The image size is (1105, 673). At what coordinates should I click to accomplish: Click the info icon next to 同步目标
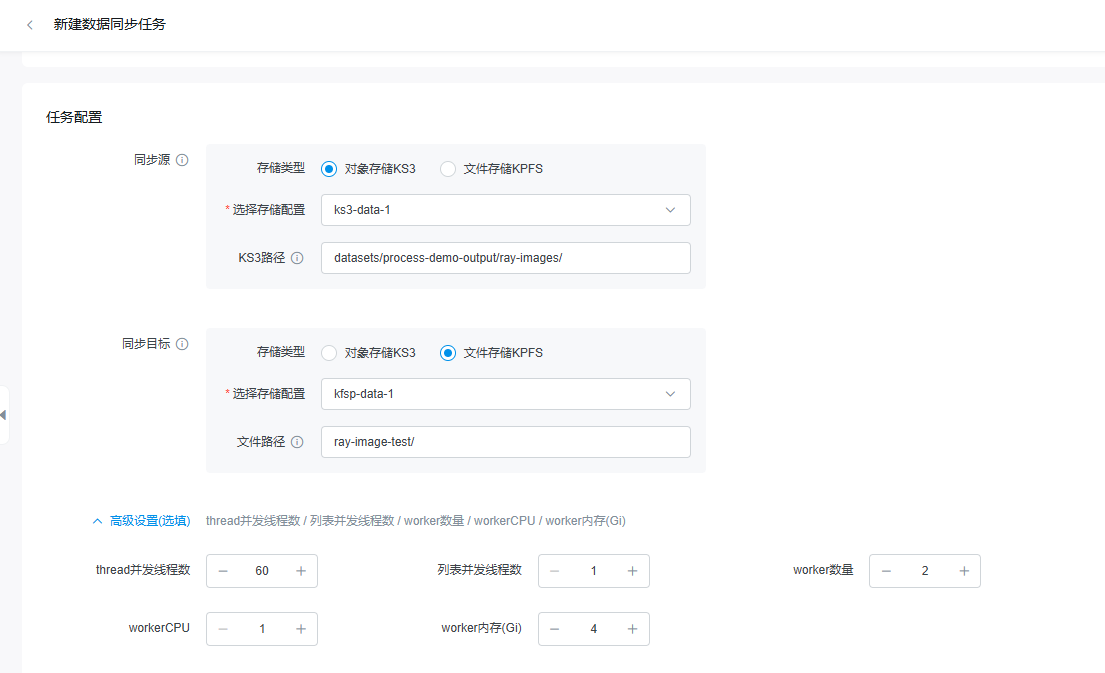coord(182,344)
